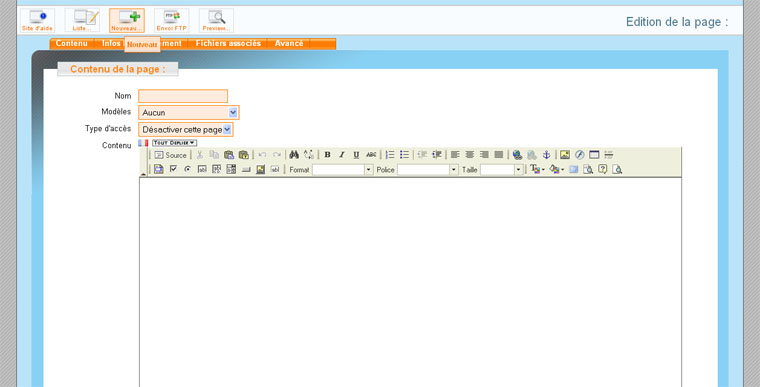
Task: Open the text color picker
Action: 537,169
